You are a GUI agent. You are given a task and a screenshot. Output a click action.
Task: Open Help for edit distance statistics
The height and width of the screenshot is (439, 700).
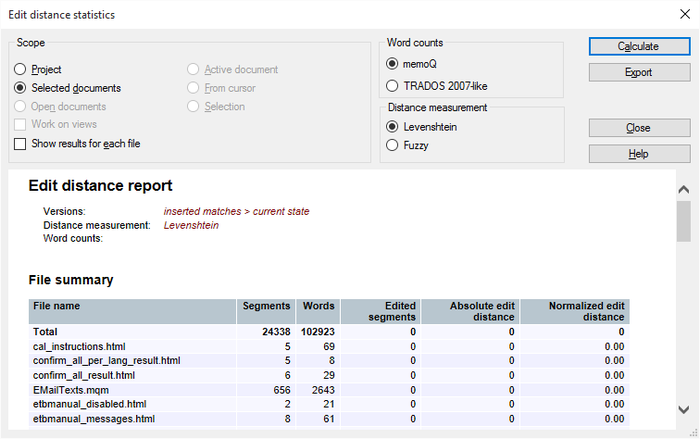(x=638, y=154)
